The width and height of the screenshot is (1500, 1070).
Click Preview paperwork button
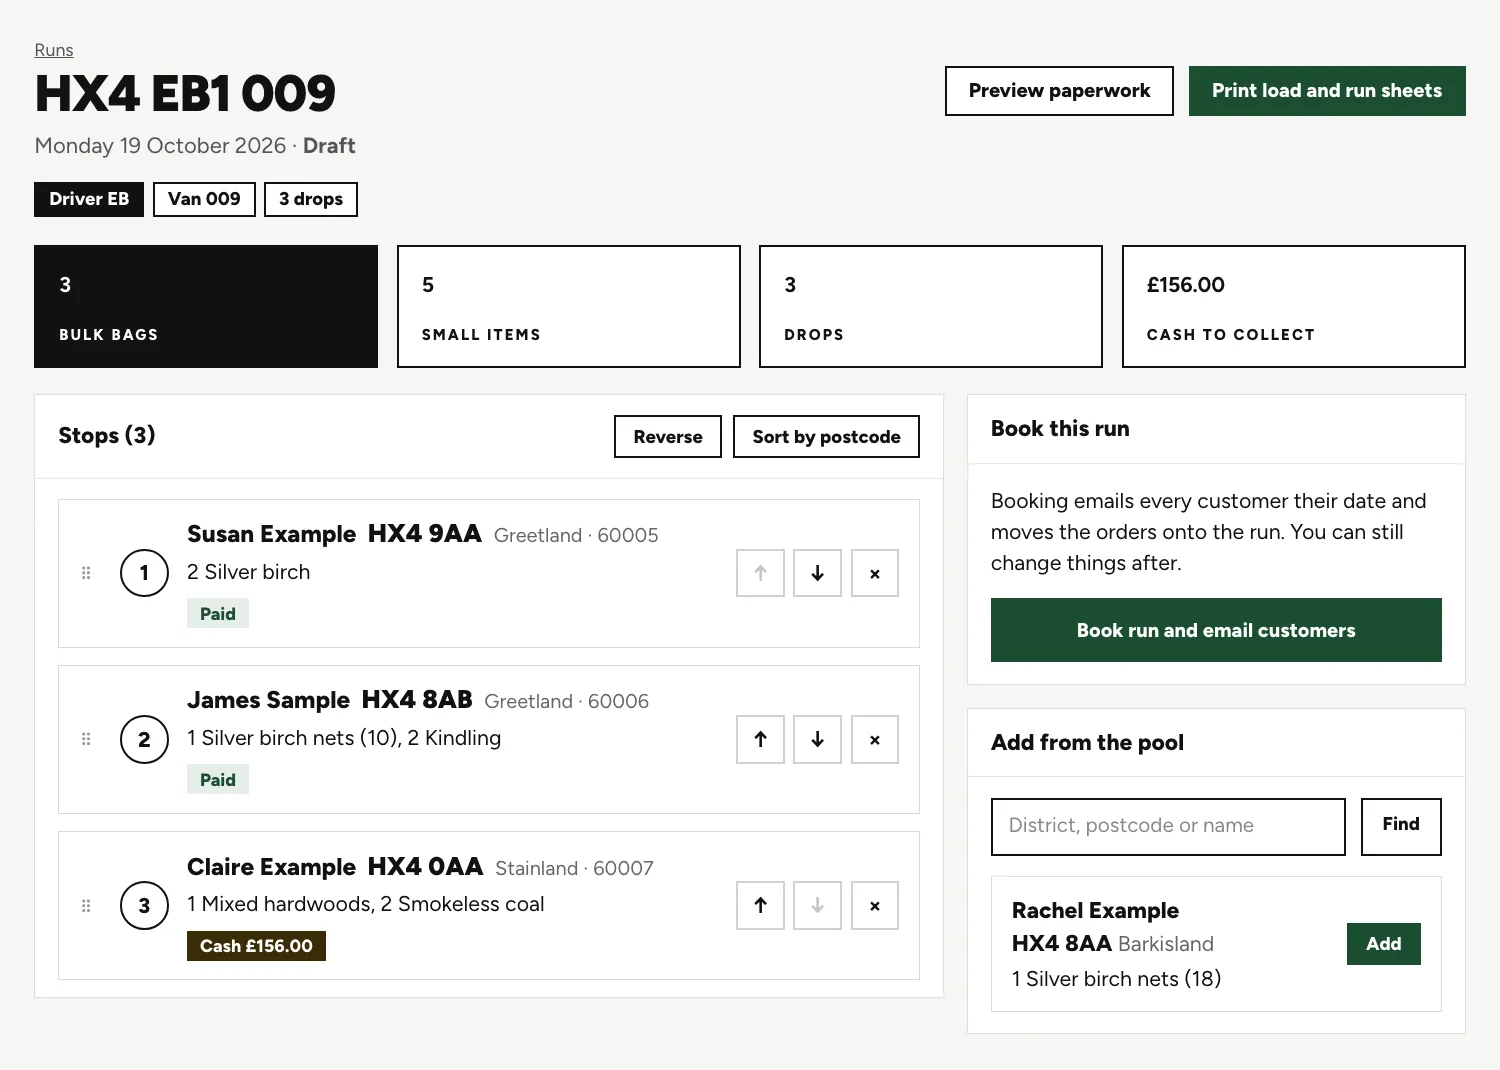(x=1059, y=91)
